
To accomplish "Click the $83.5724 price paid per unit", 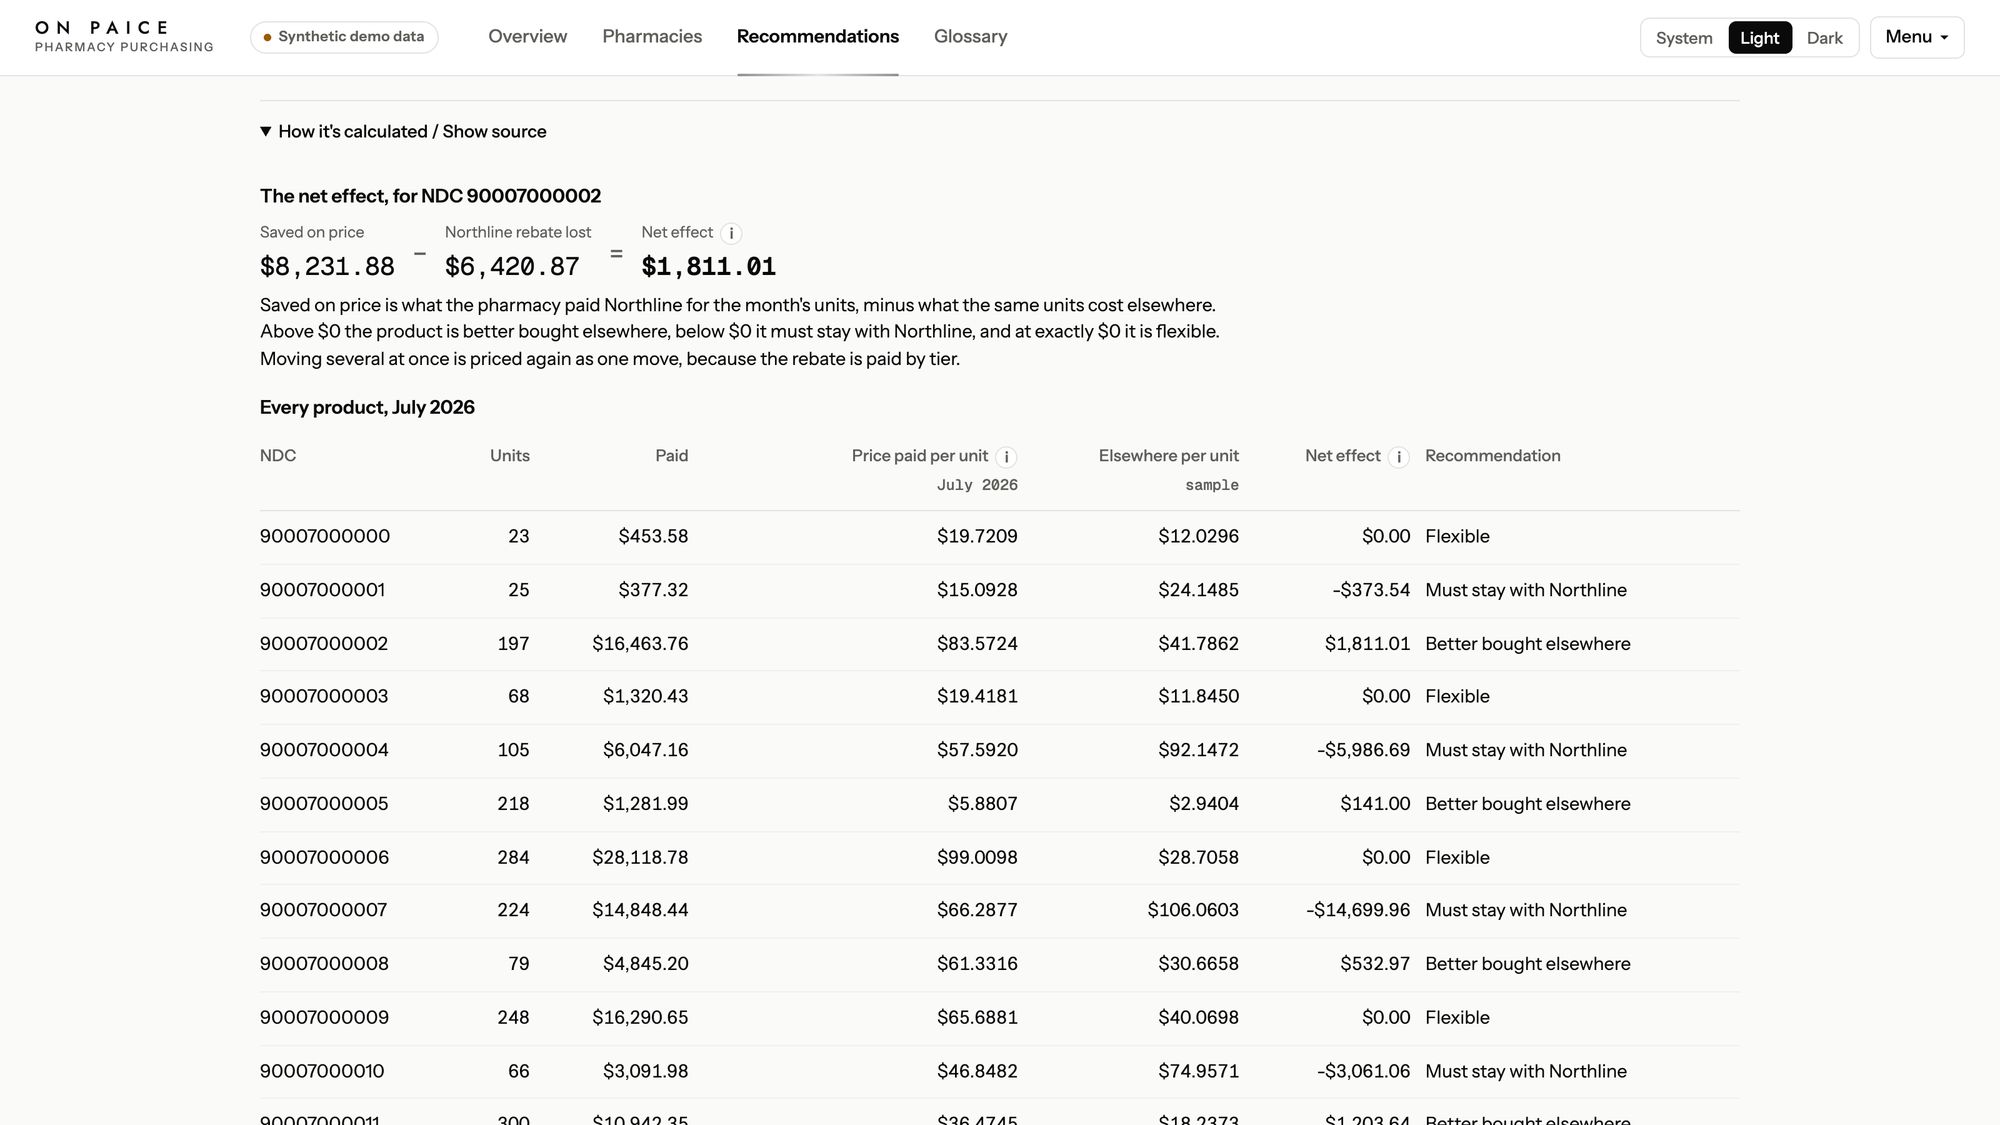I will (x=977, y=644).
